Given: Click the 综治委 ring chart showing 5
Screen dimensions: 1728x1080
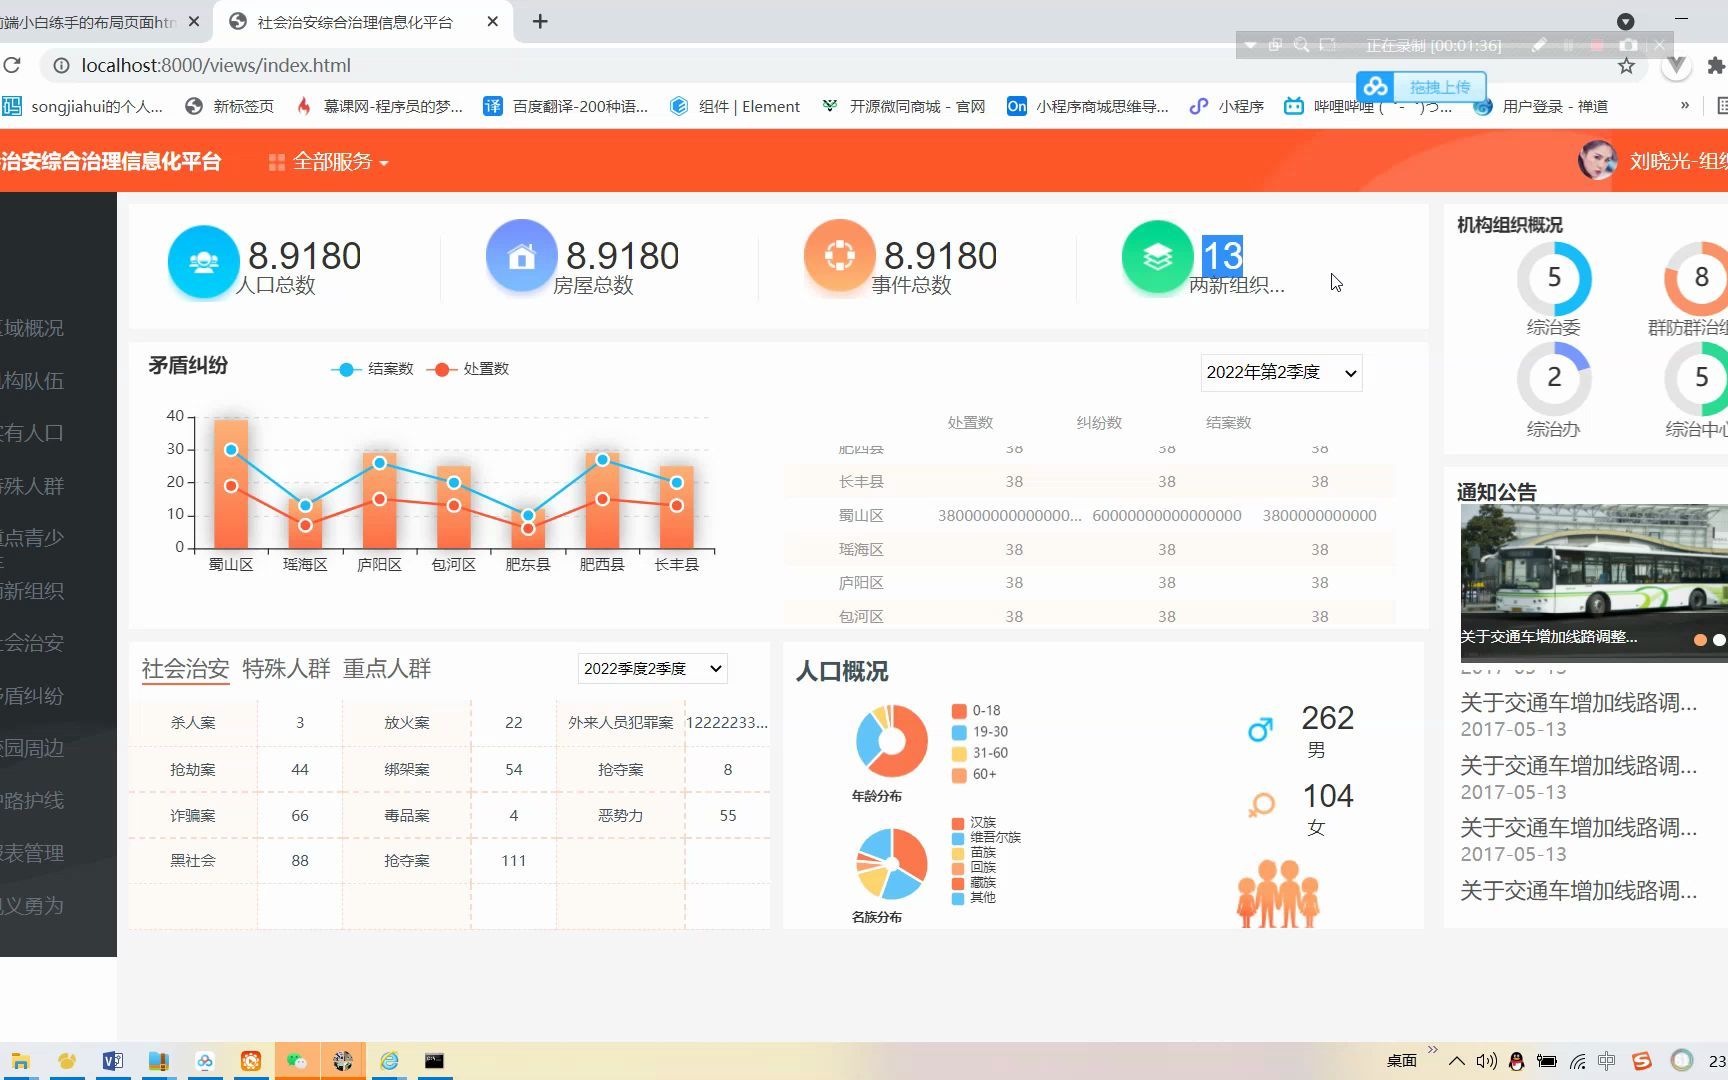Looking at the screenshot, I should [x=1554, y=278].
